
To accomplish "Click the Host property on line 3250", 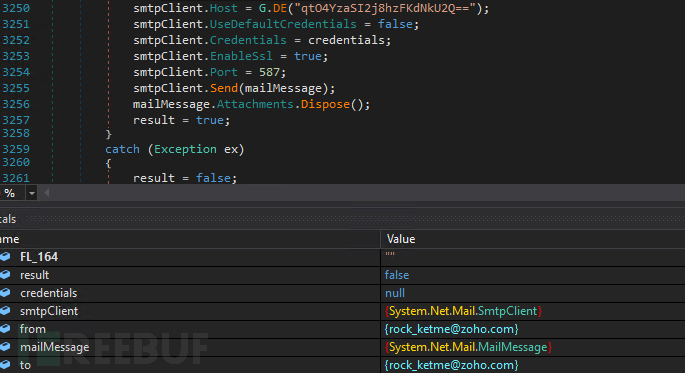I will pos(224,8).
